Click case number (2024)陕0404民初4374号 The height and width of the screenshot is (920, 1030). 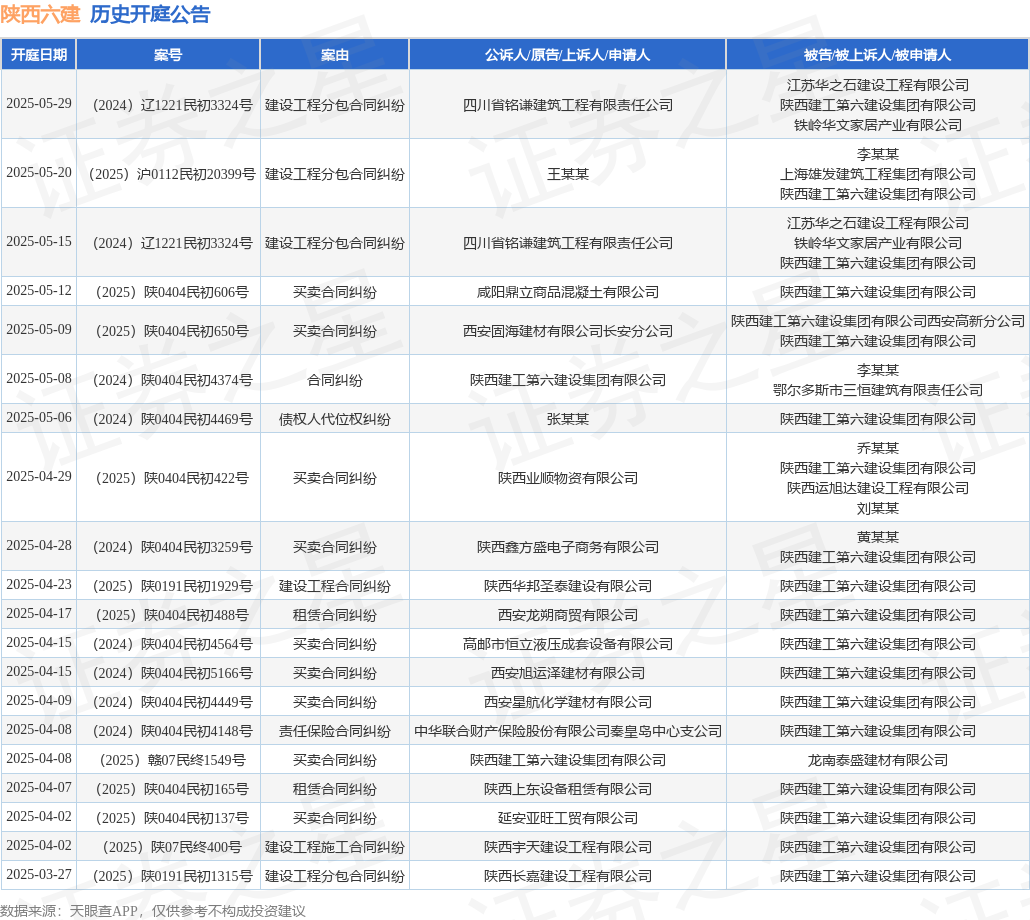tap(171, 380)
